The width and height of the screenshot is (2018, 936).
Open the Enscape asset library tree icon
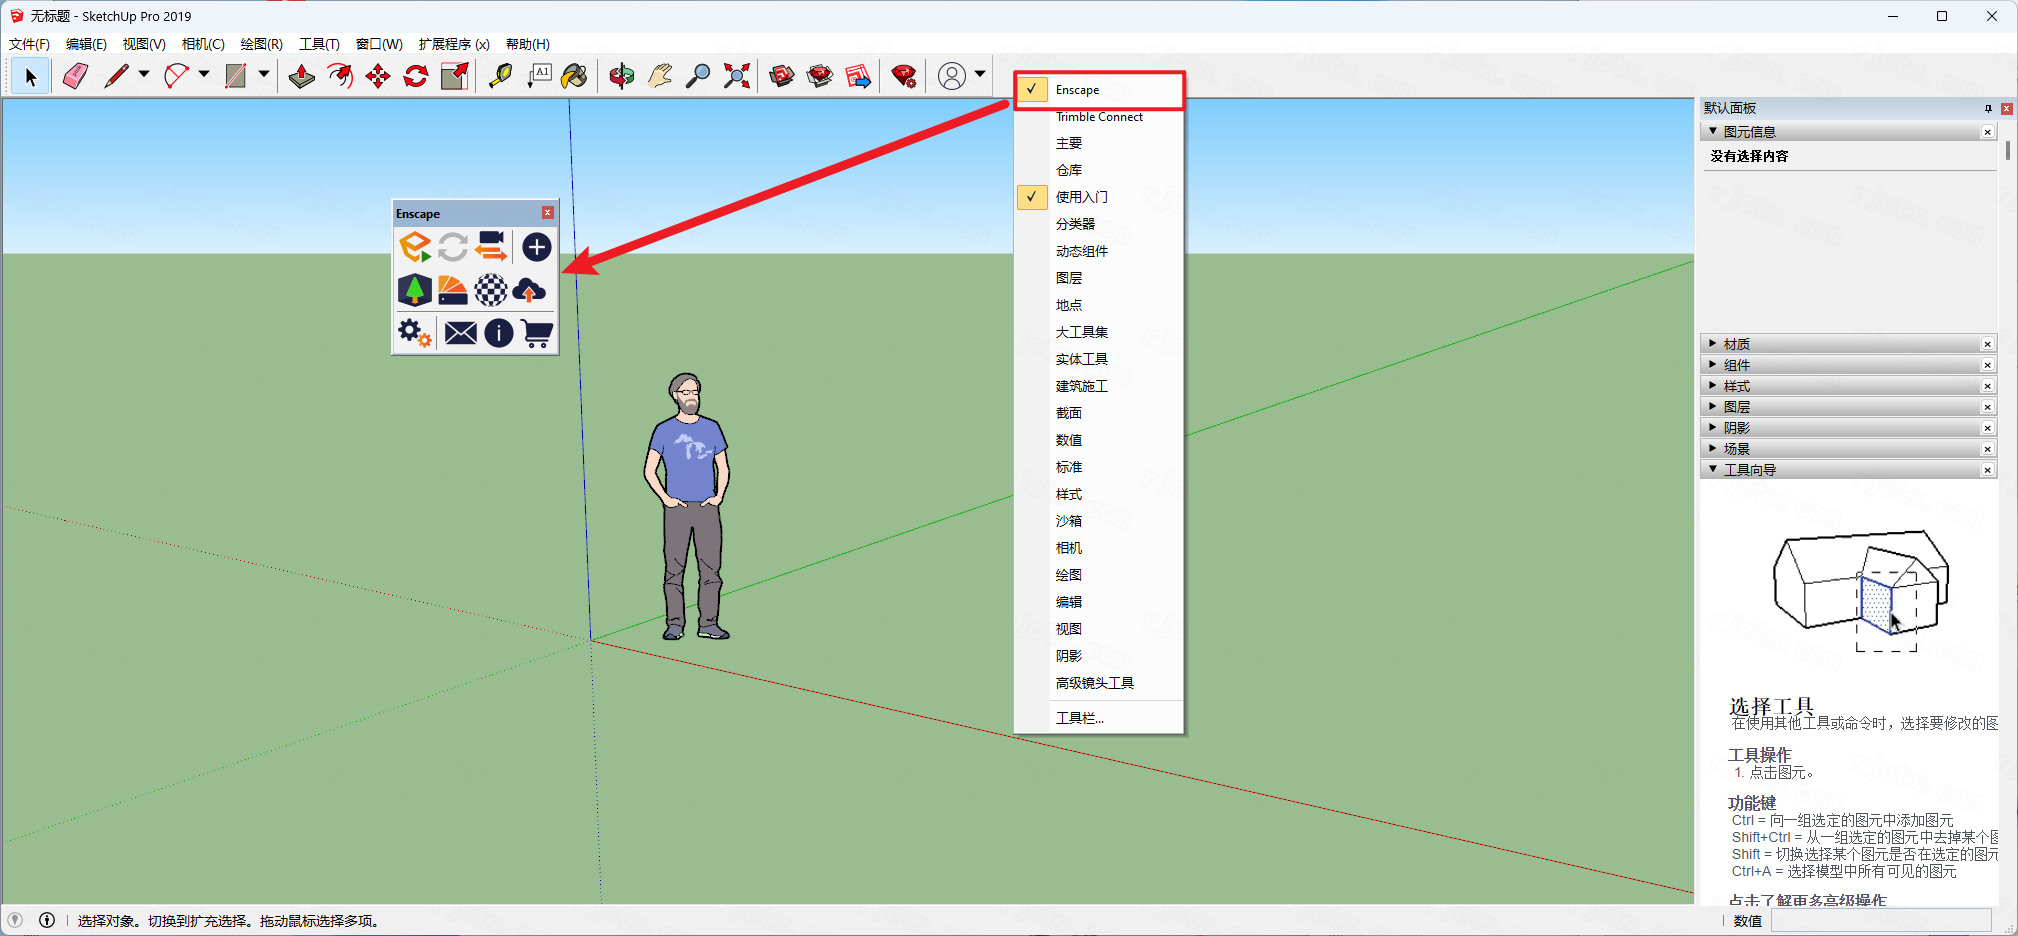(x=415, y=290)
